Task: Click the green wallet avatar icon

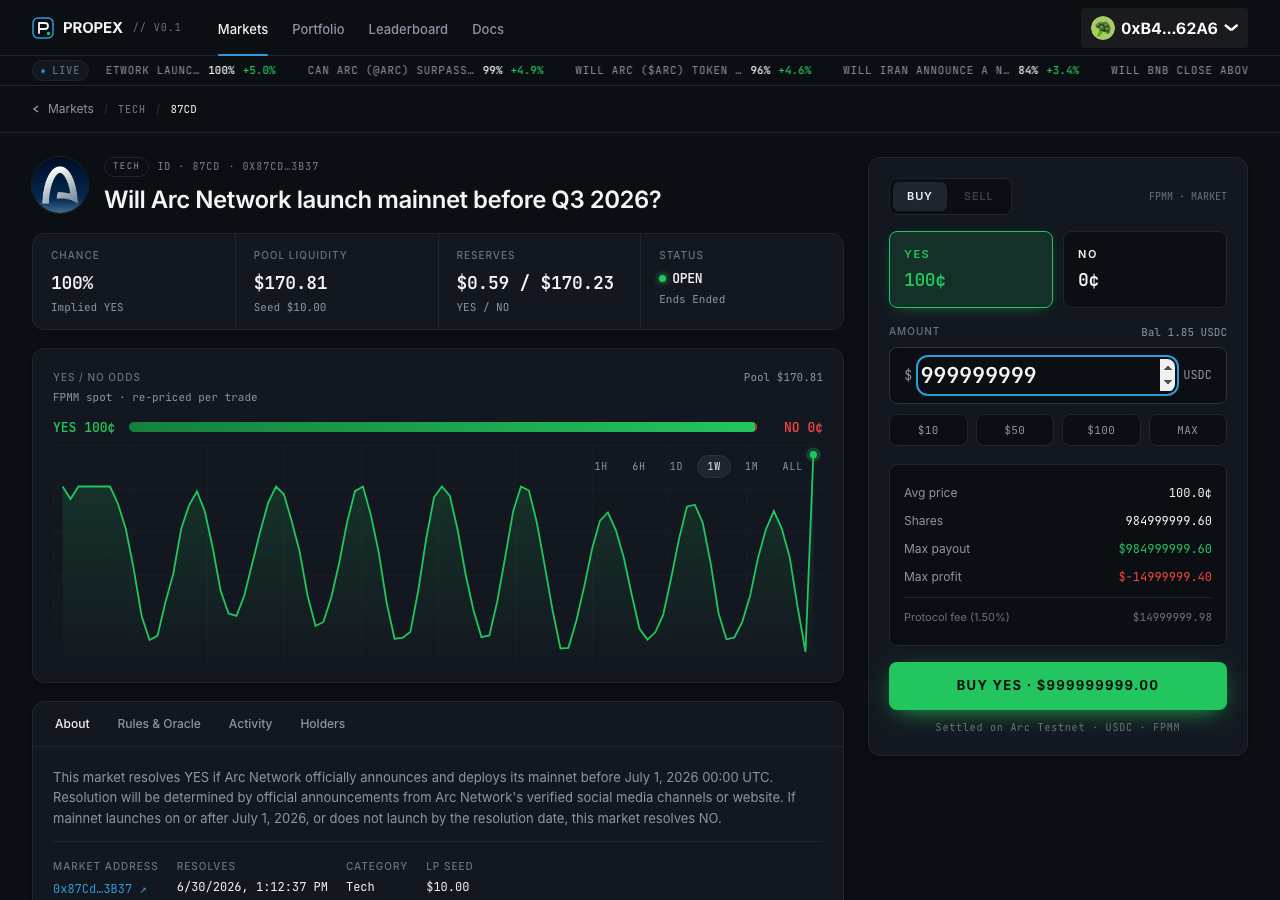Action: [1103, 28]
